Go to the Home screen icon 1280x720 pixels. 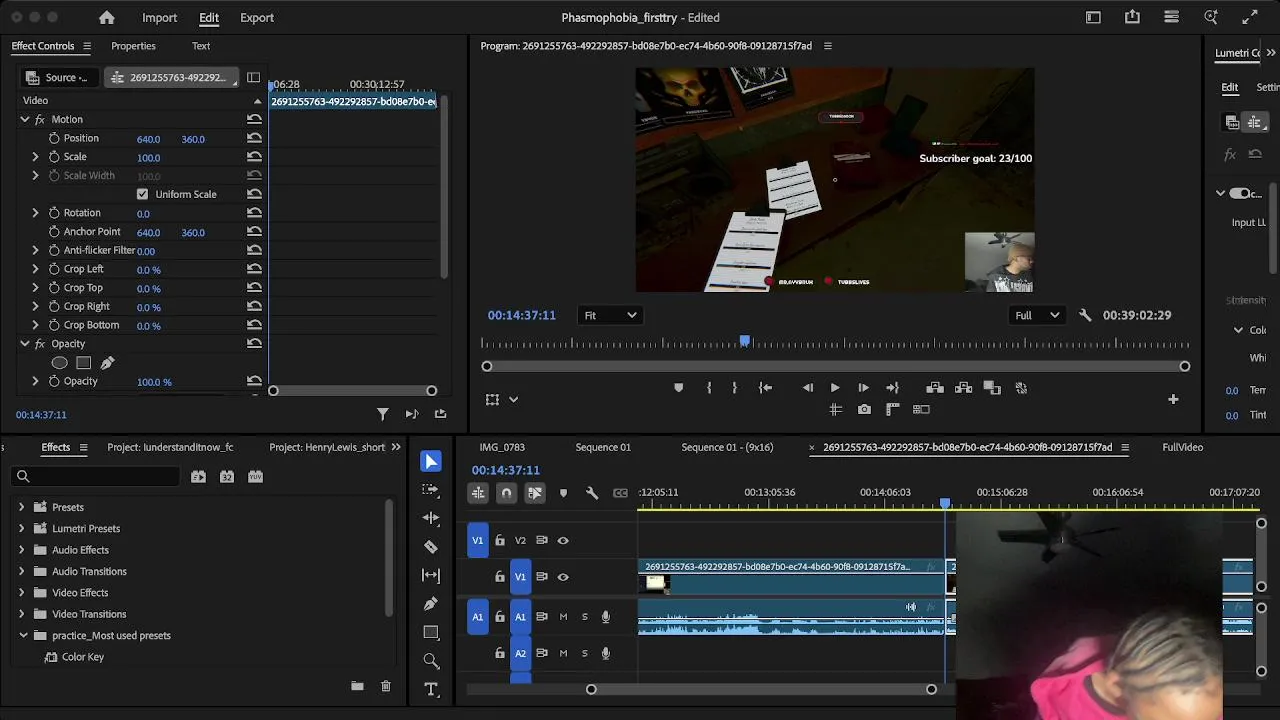[107, 17]
